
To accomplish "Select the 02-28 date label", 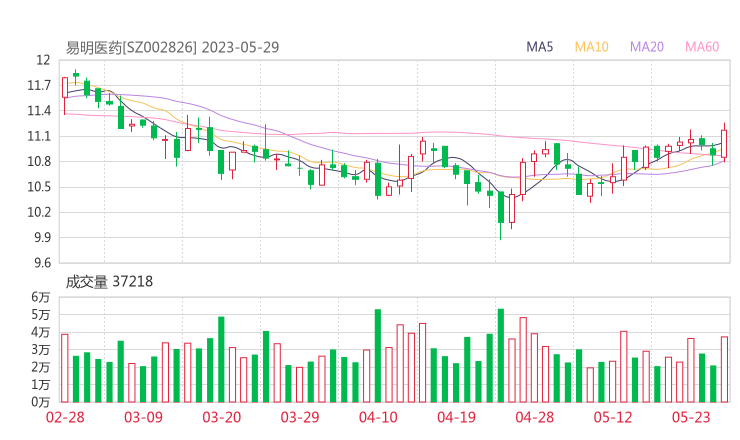I will (64, 417).
